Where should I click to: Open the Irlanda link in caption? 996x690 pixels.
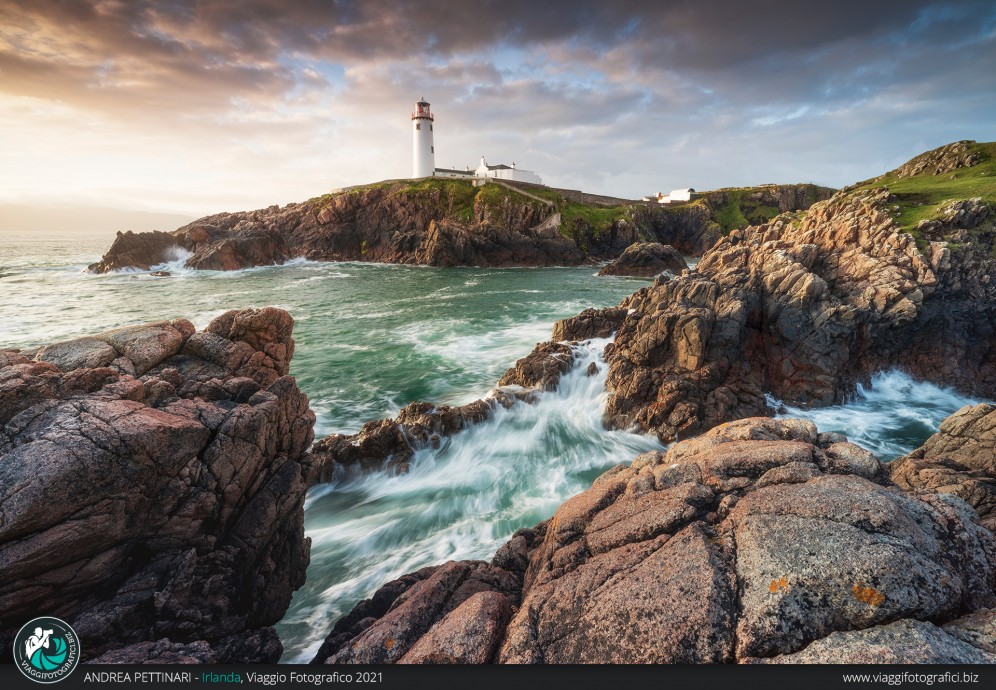coord(221,678)
